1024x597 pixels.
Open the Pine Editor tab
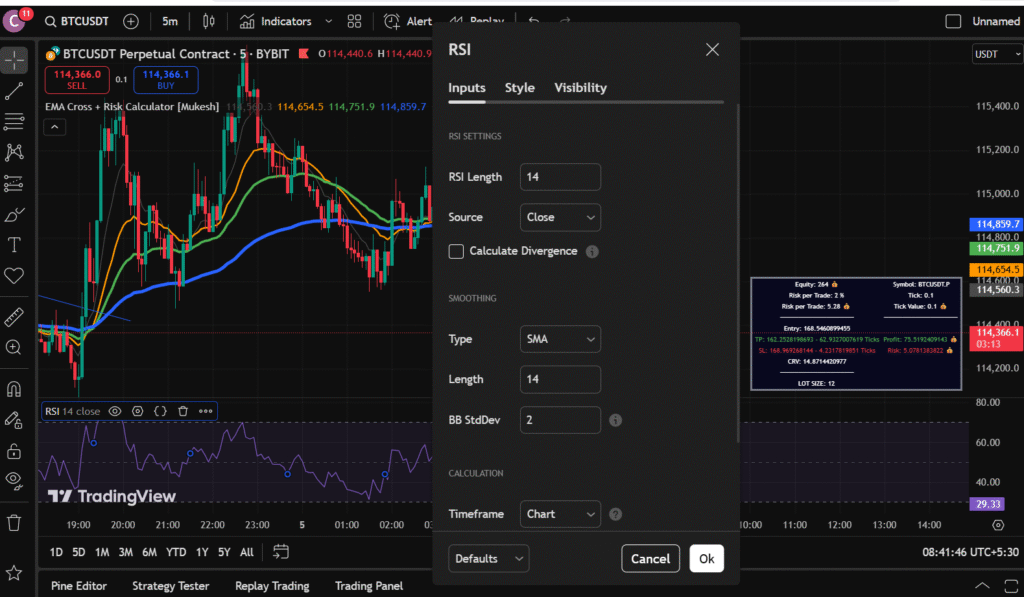coord(79,586)
